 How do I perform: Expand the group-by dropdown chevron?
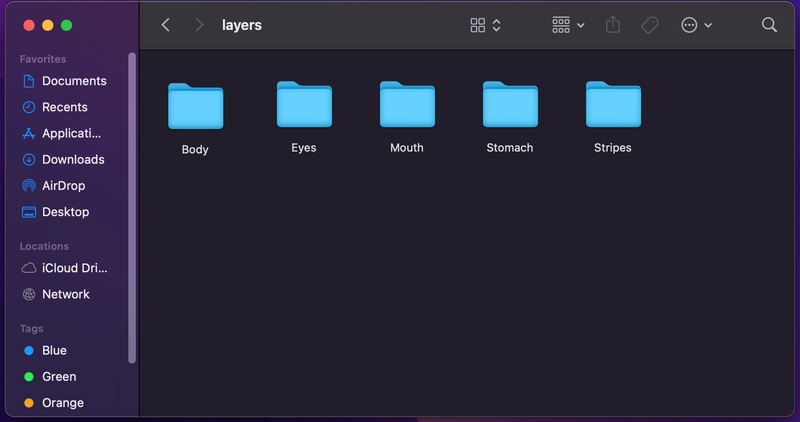click(581, 25)
